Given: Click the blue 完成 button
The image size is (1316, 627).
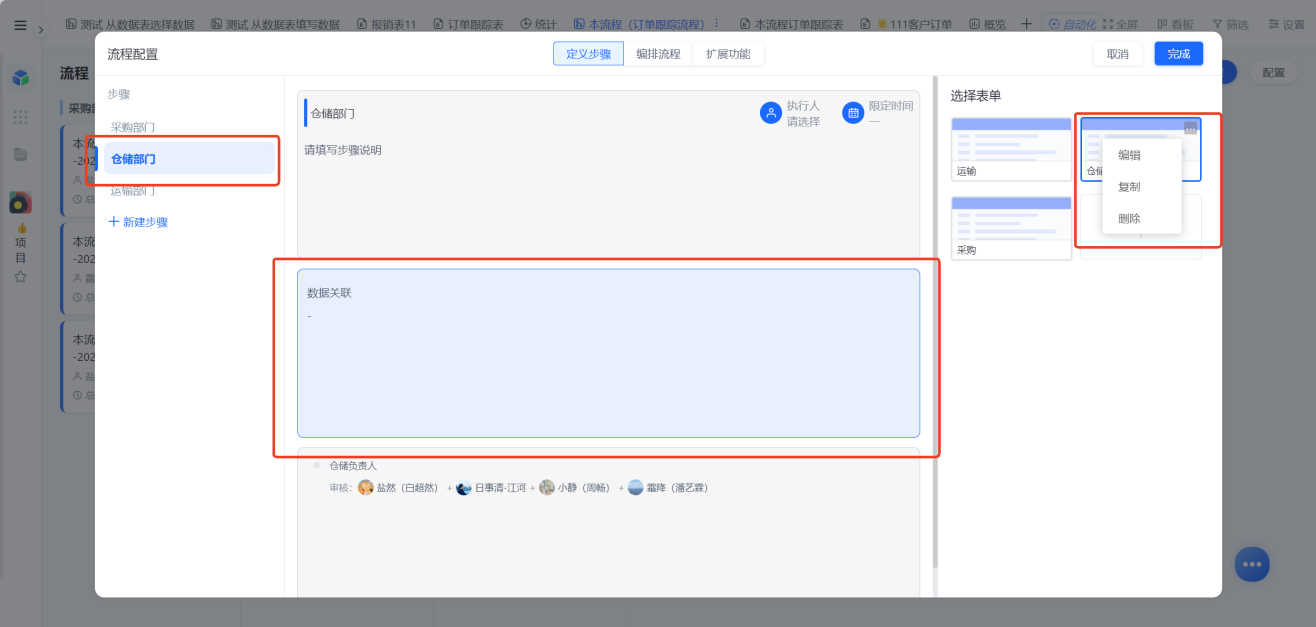Looking at the screenshot, I should click(x=1179, y=54).
